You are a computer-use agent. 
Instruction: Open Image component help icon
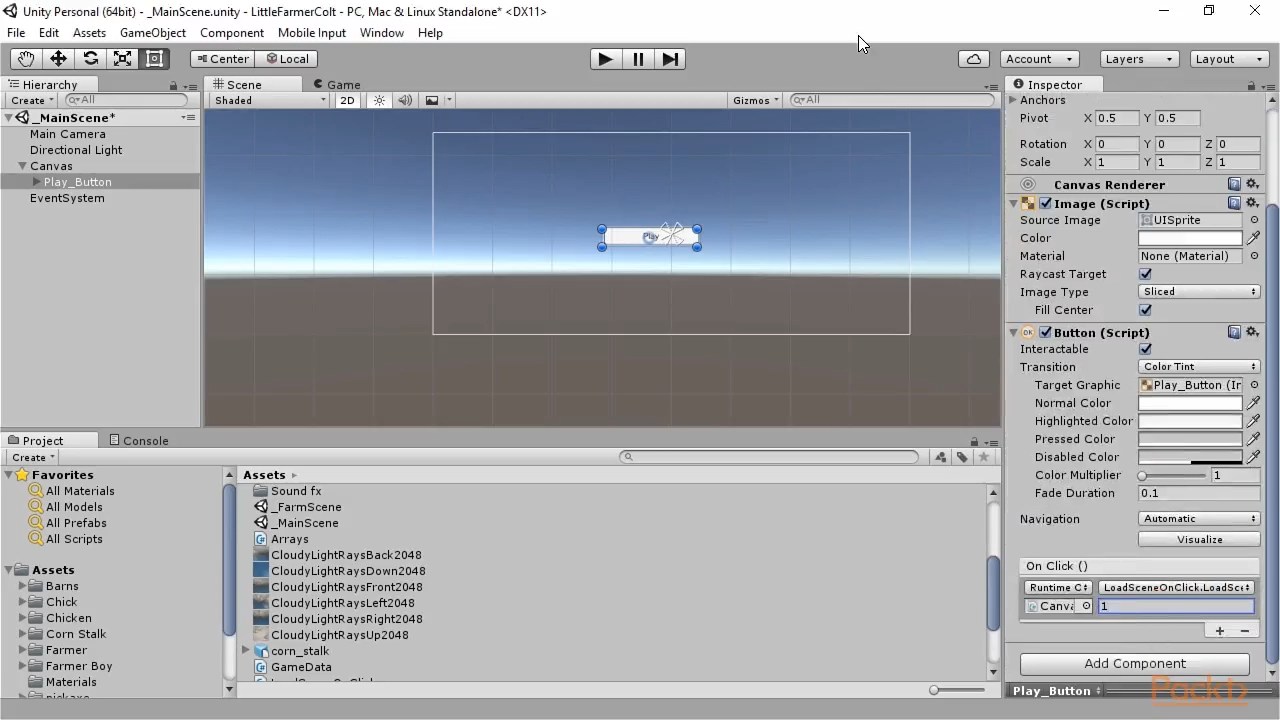pos(1234,203)
